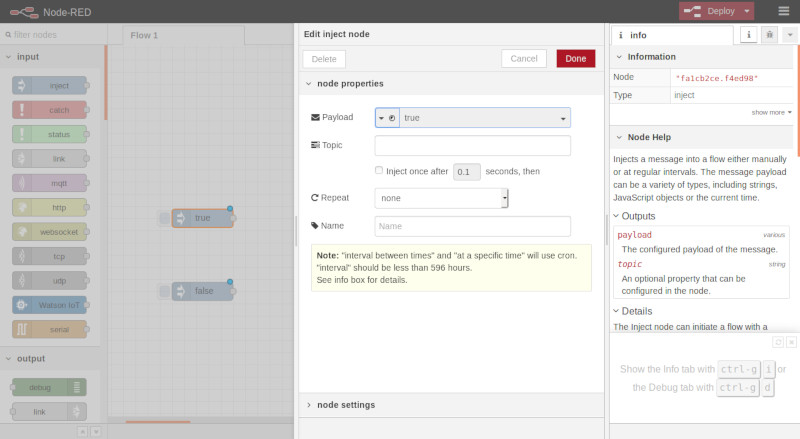The width and height of the screenshot is (800, 439).
Task: Select the mqtt node in palette
Action: [x=49, y=183]
